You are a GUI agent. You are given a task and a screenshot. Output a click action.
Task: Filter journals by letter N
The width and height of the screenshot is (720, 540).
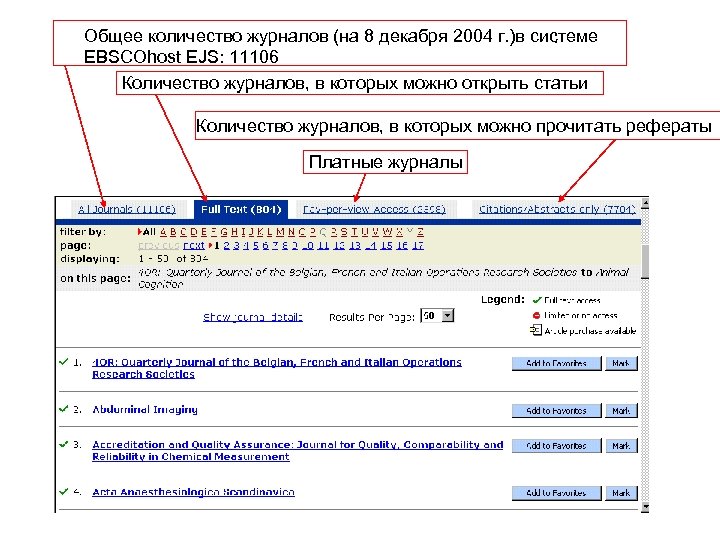click(x=292, y=232)
